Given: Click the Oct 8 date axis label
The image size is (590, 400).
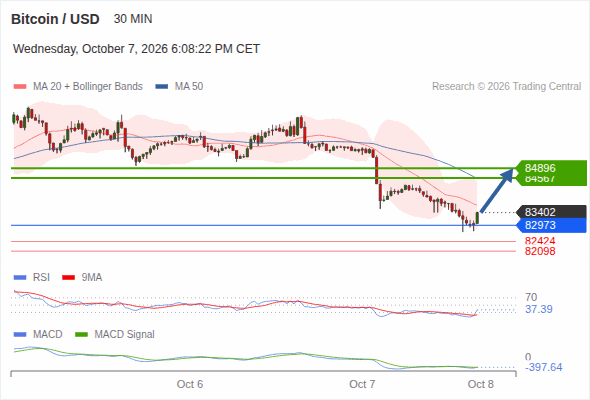Looking at the screenshot, I should click(481, 384).
